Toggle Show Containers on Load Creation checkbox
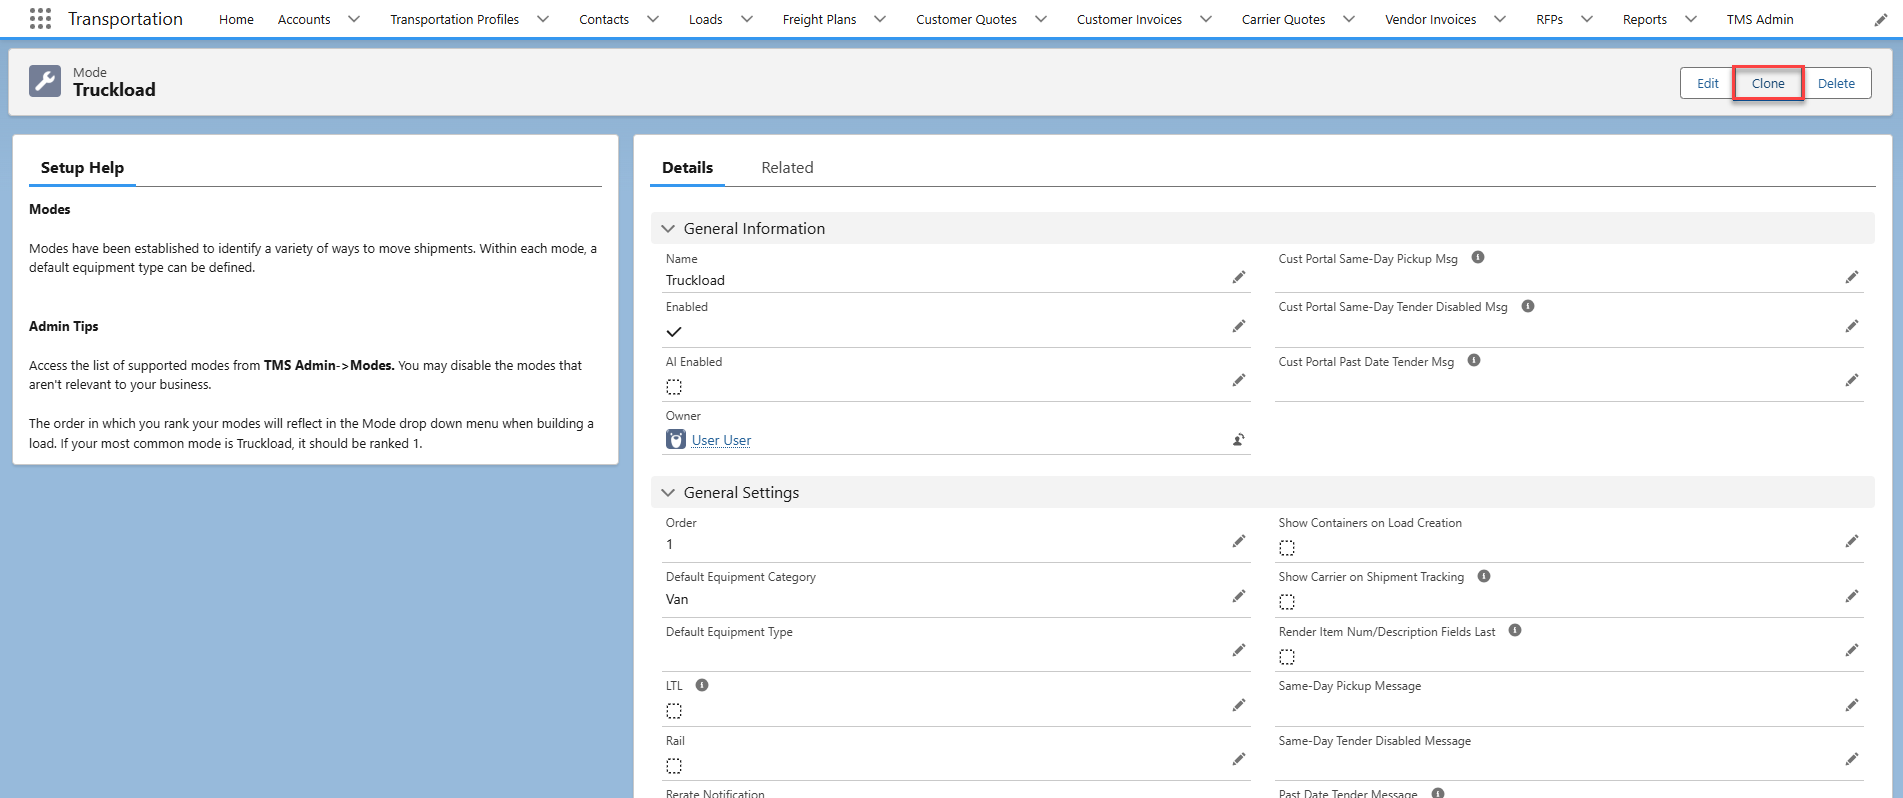 point(1287,548)
